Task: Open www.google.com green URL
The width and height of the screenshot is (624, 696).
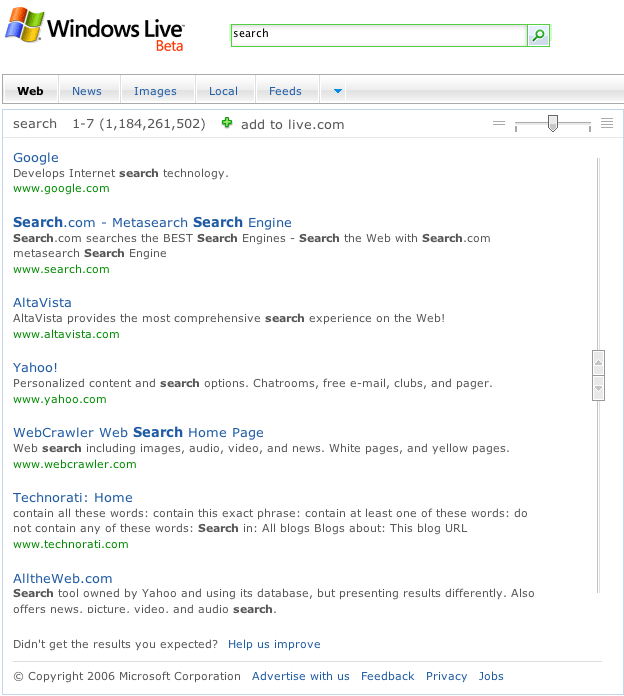Action: (61, 188)
